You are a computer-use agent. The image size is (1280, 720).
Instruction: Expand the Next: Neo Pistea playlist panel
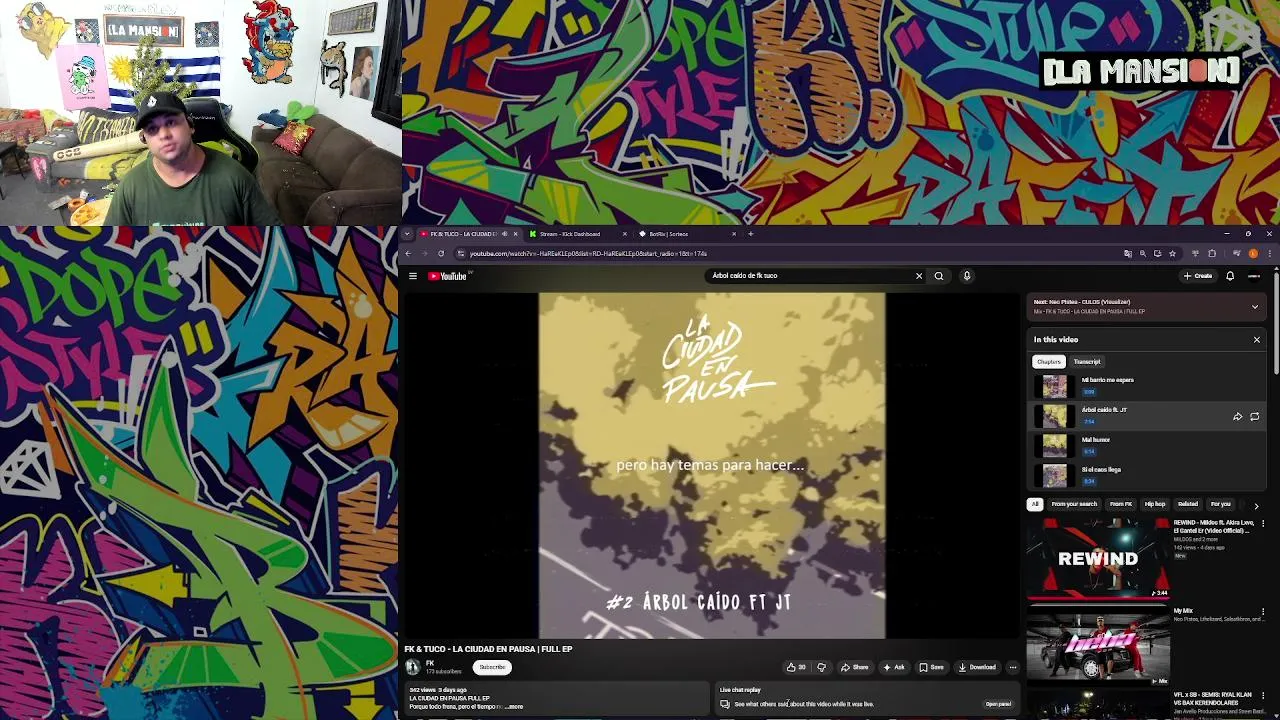tap(1255, 307)
